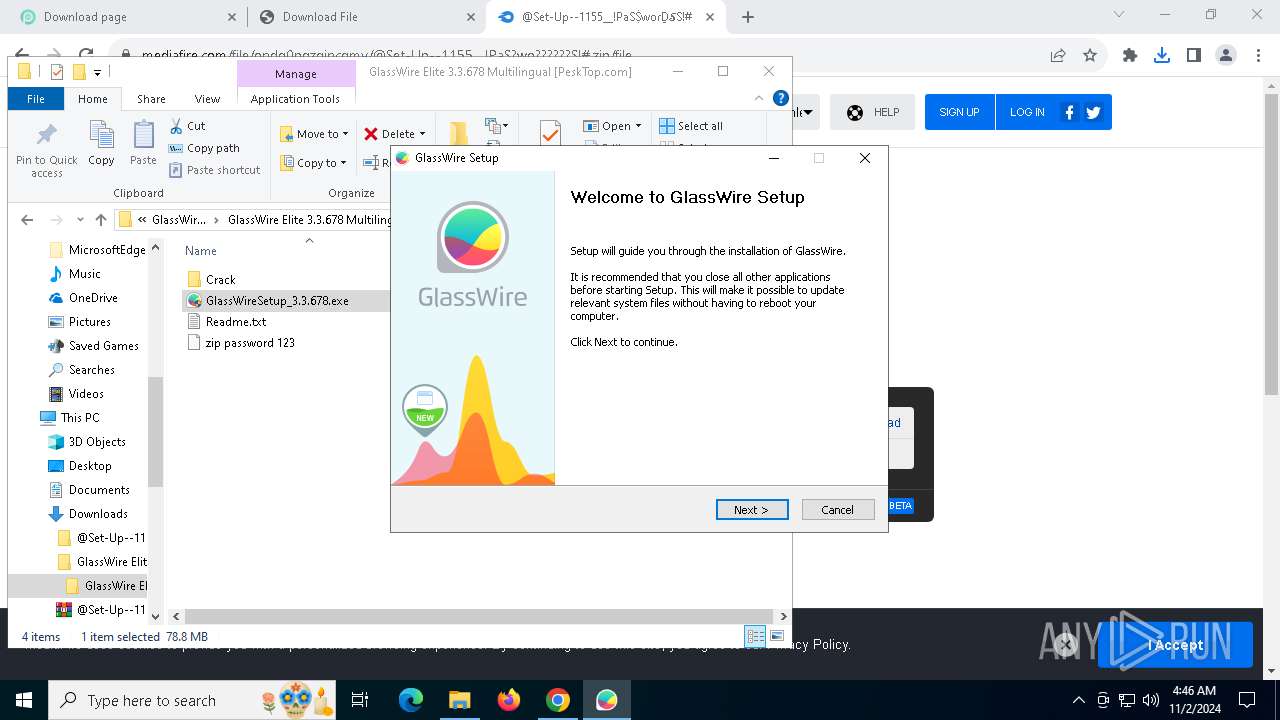Switch to the View ribbon tab

click(x=207, y=99)
